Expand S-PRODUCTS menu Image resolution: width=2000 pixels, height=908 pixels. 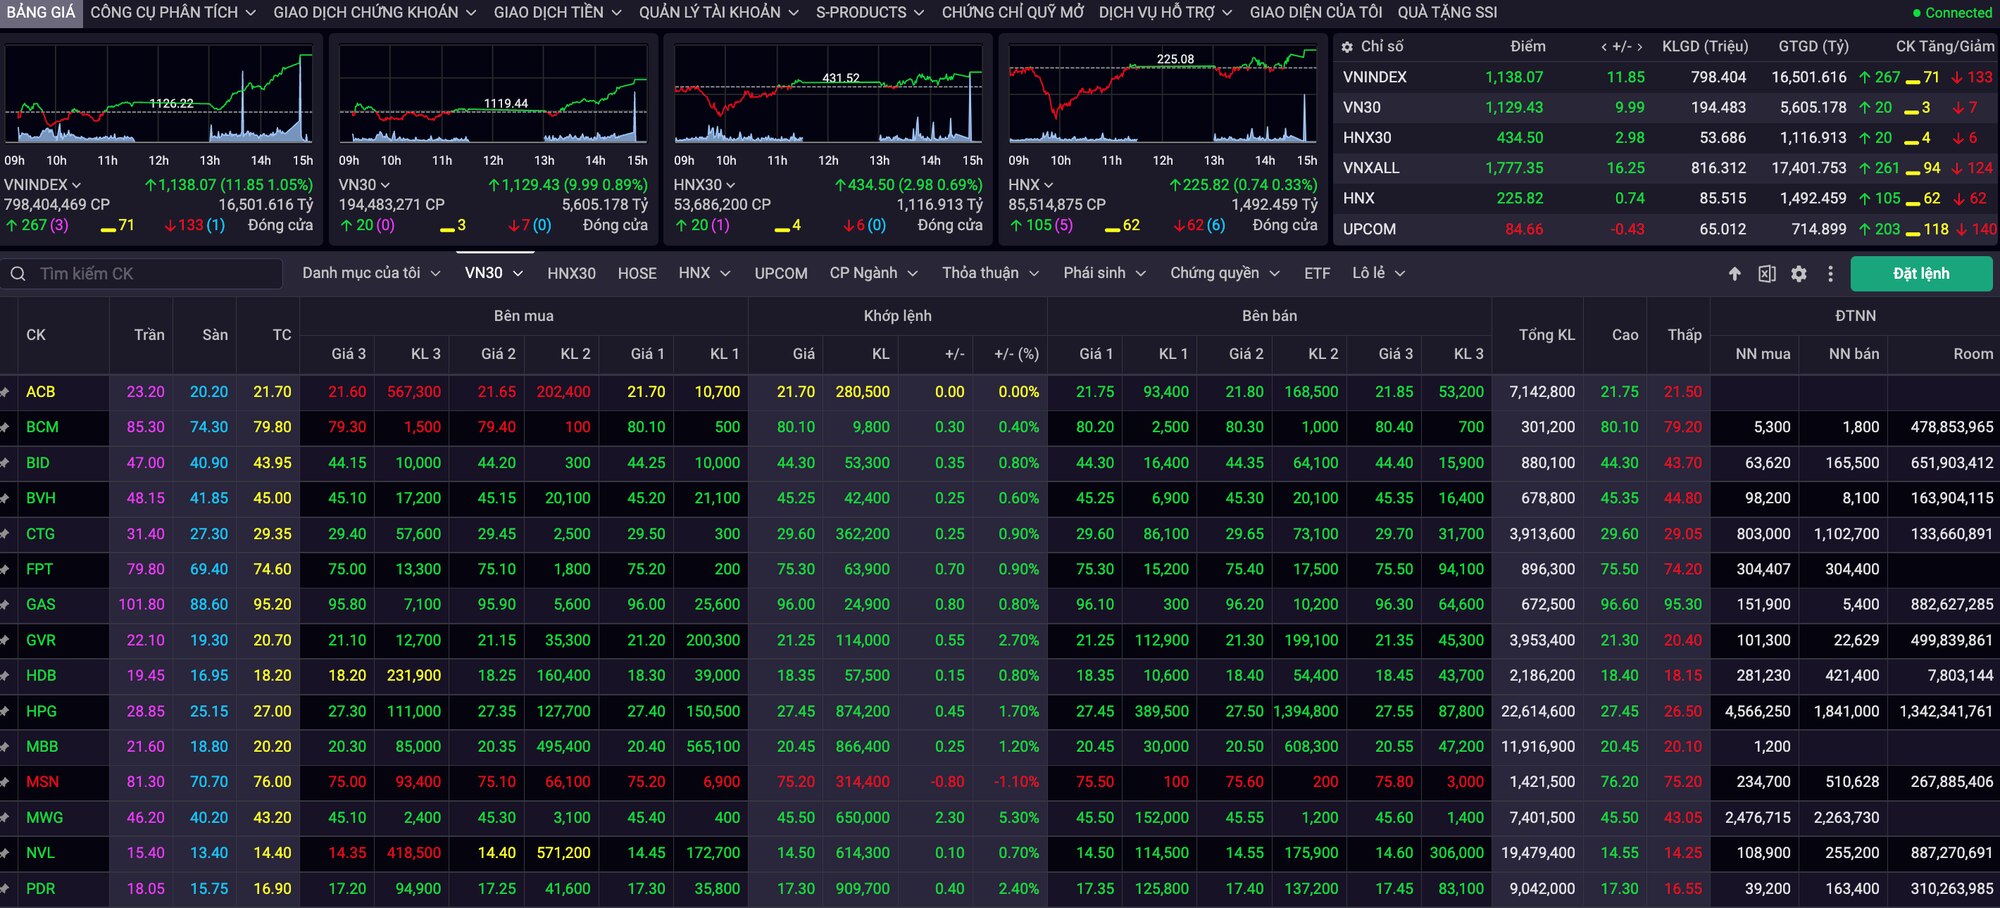(870, 12)
